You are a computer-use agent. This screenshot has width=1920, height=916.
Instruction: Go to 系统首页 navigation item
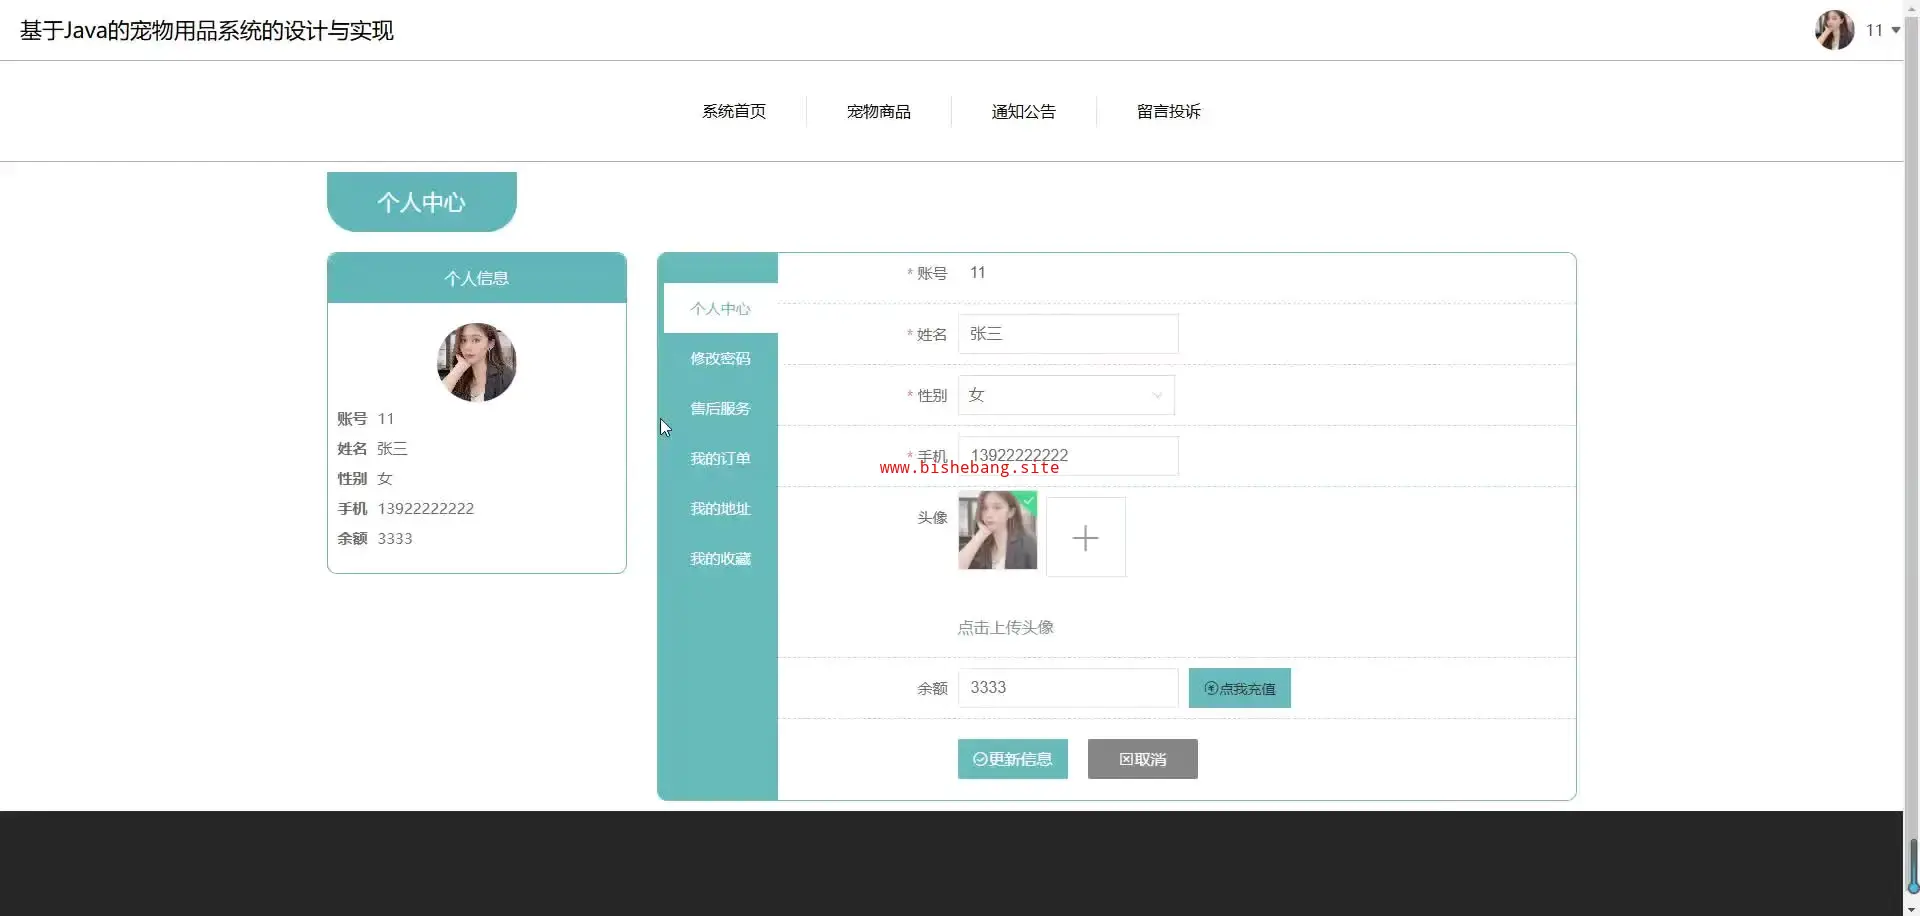(x=734, y=111)
